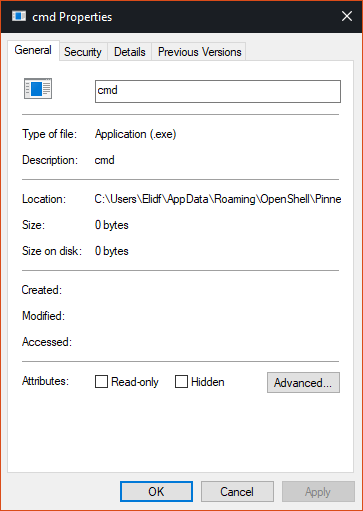The width and height of the screenshot is (363, 511).
Task: Click the cmd Properties title bar text
Action: tap(72, 17)
